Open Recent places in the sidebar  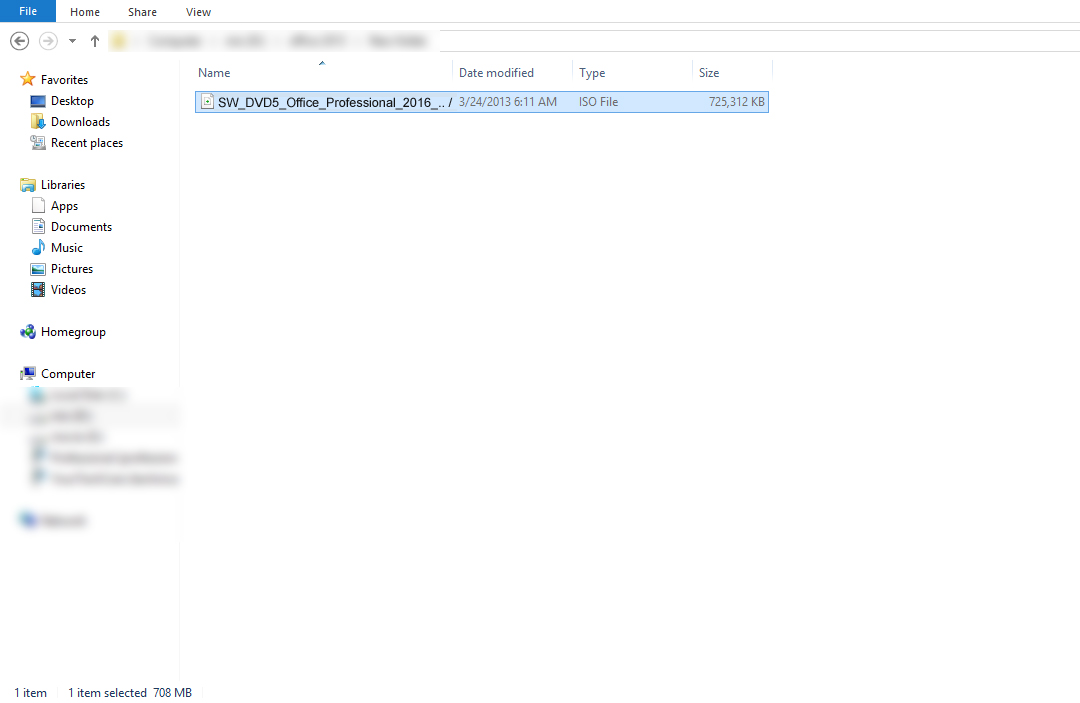pos(86,143)
